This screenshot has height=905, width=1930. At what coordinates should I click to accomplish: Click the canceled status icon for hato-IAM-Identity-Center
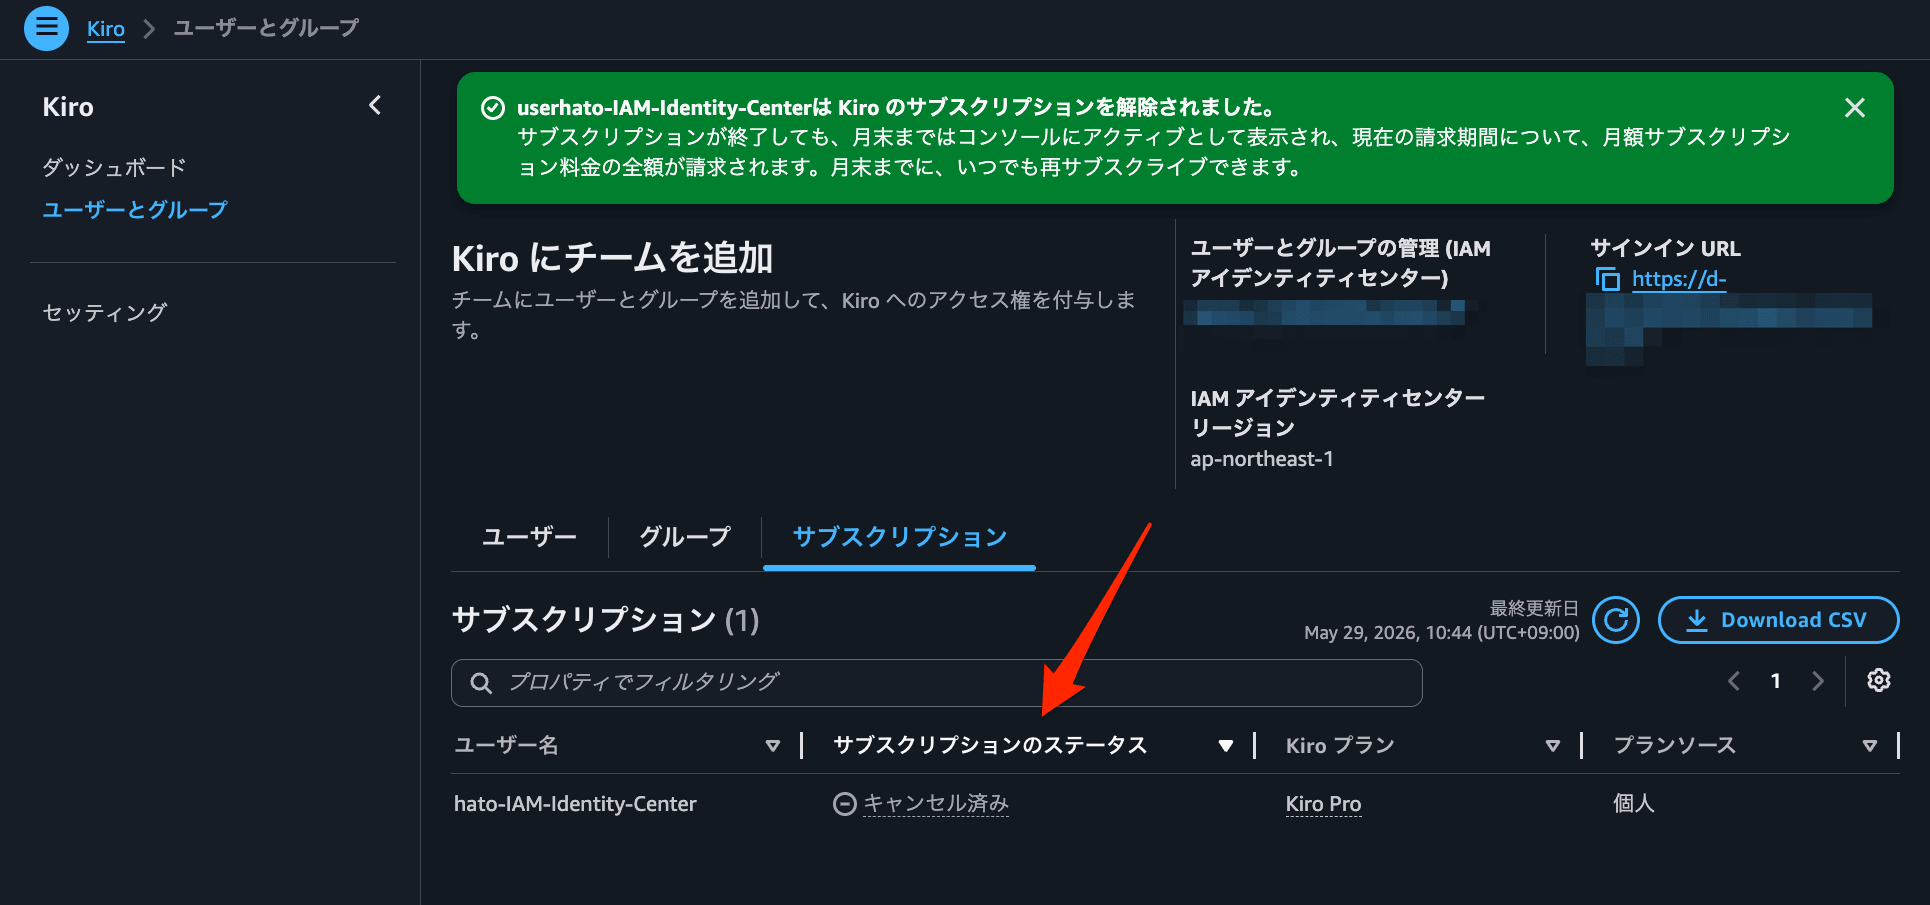[844, 804]
